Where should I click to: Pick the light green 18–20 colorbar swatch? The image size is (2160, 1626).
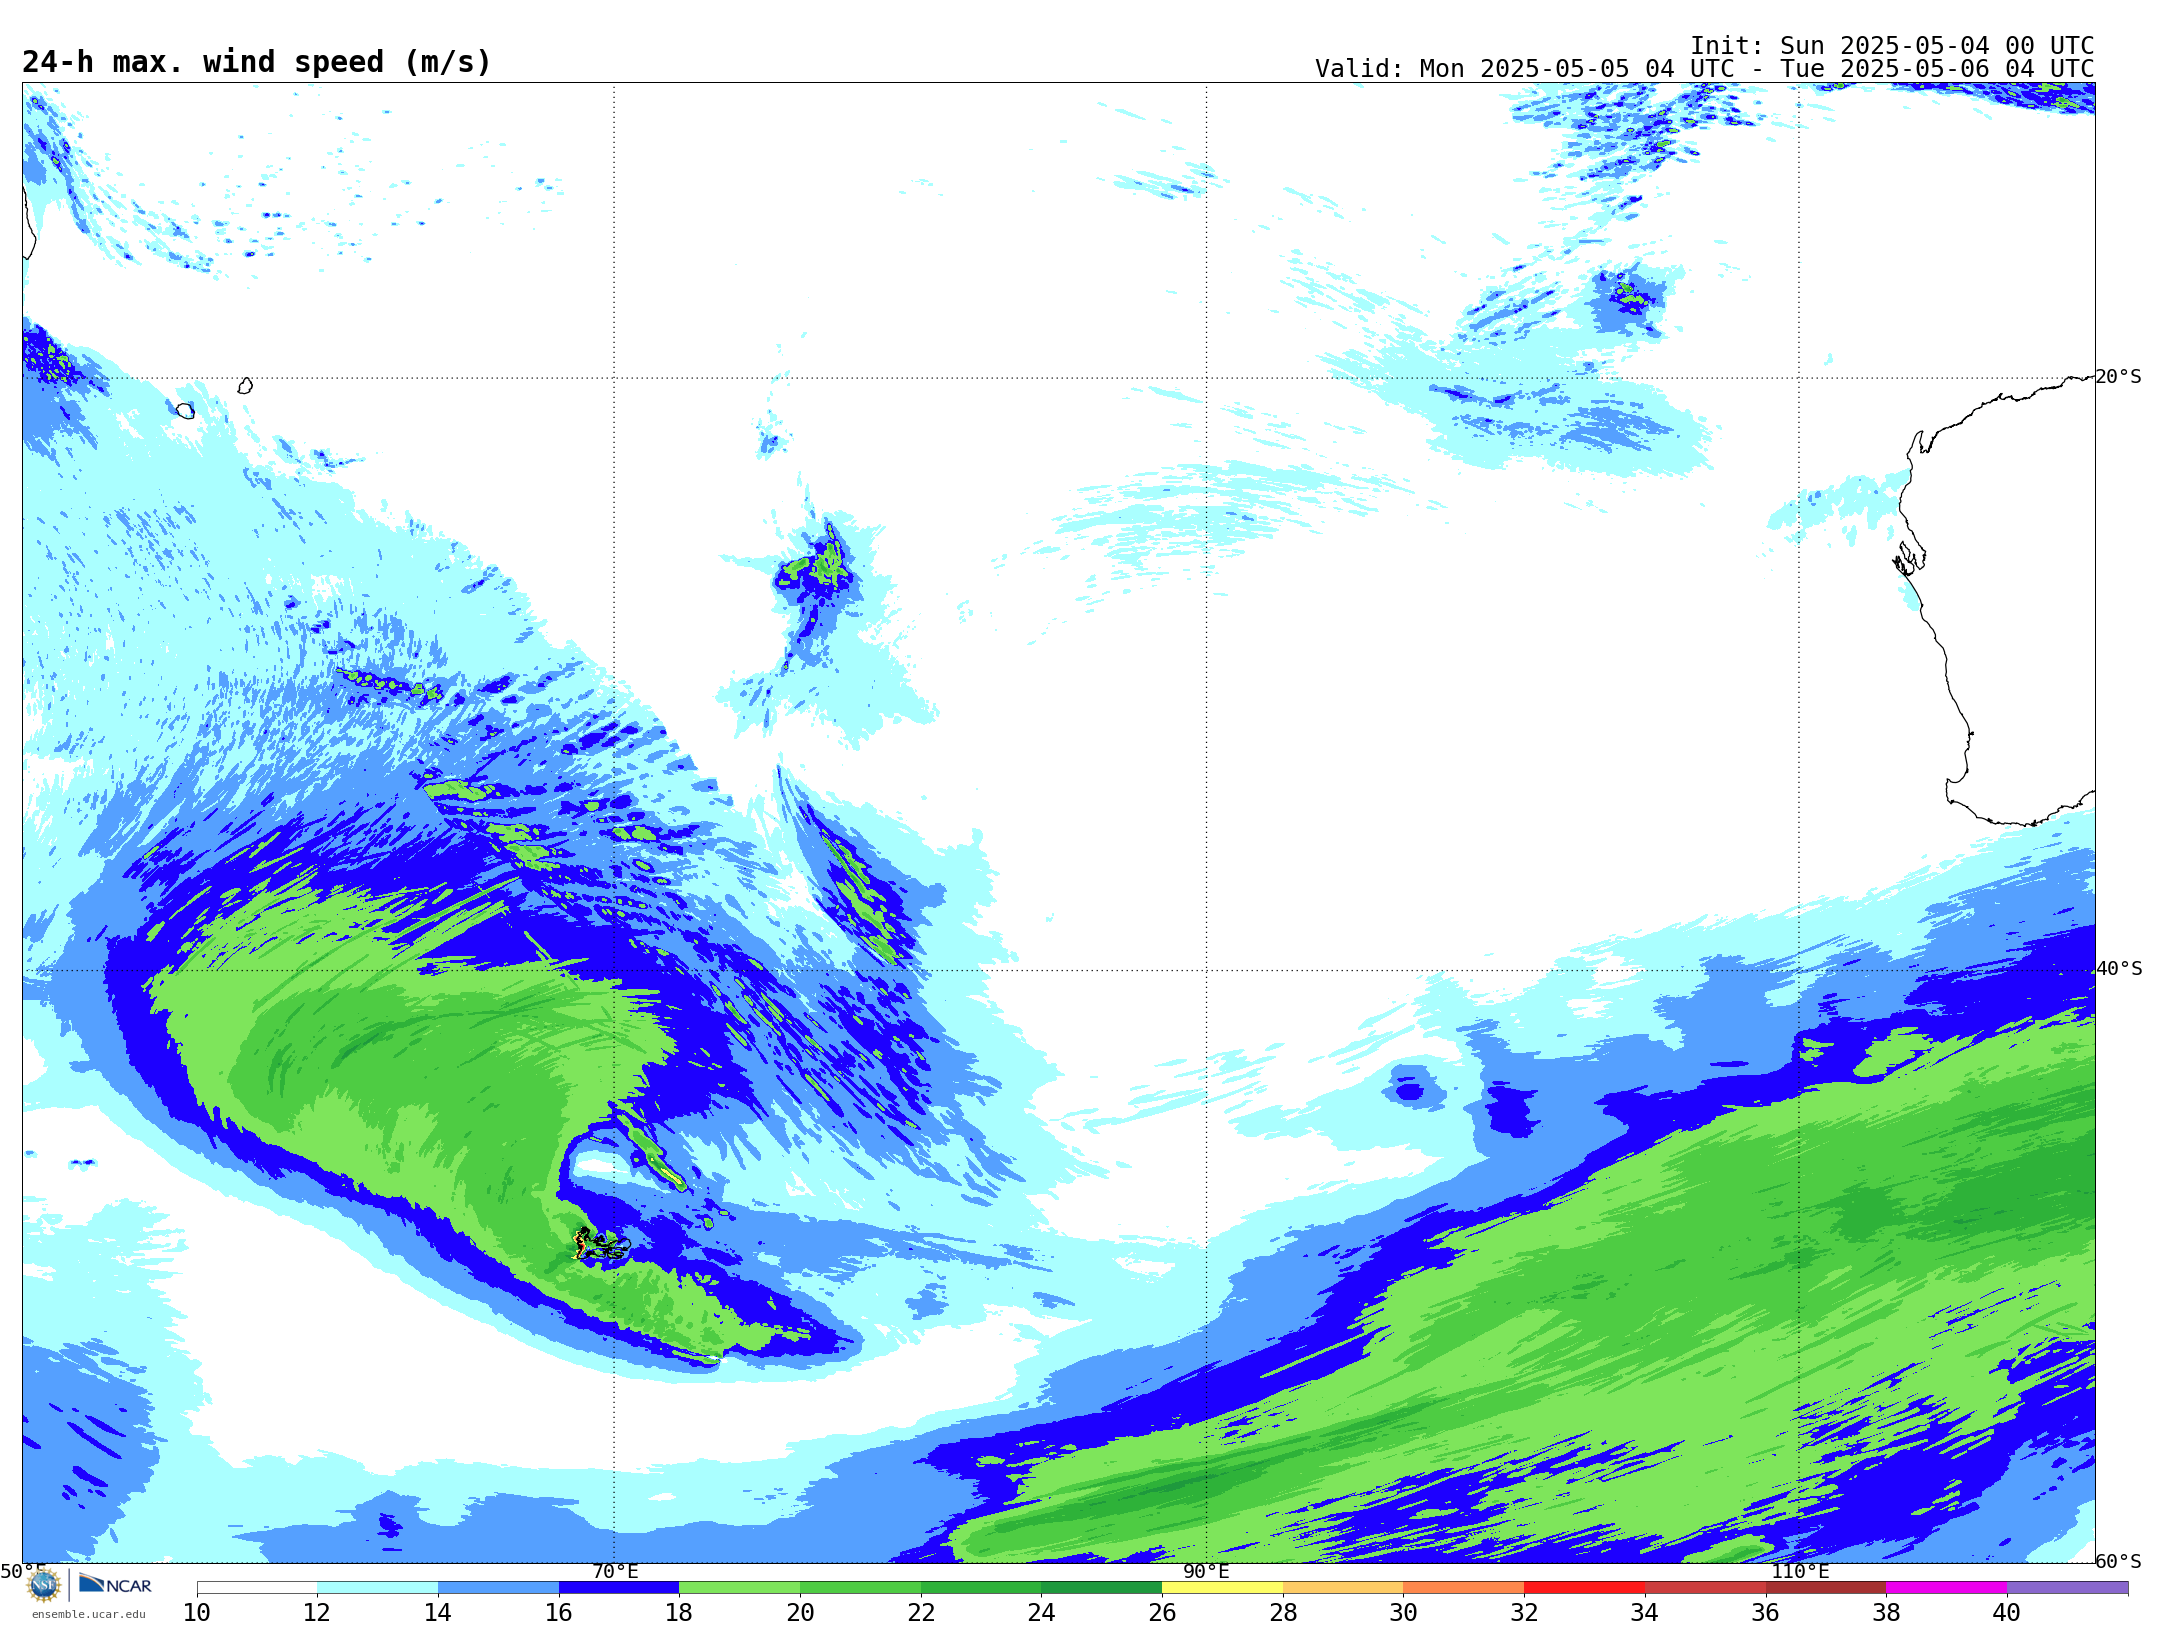(739, 1588)
